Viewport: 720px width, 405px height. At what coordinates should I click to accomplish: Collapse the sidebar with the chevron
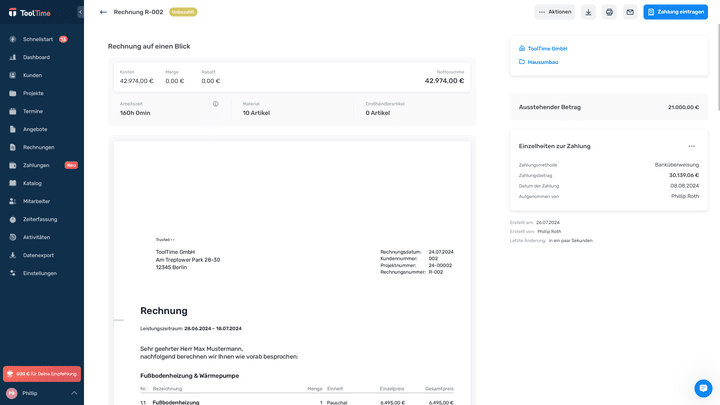tap(81, 12)
